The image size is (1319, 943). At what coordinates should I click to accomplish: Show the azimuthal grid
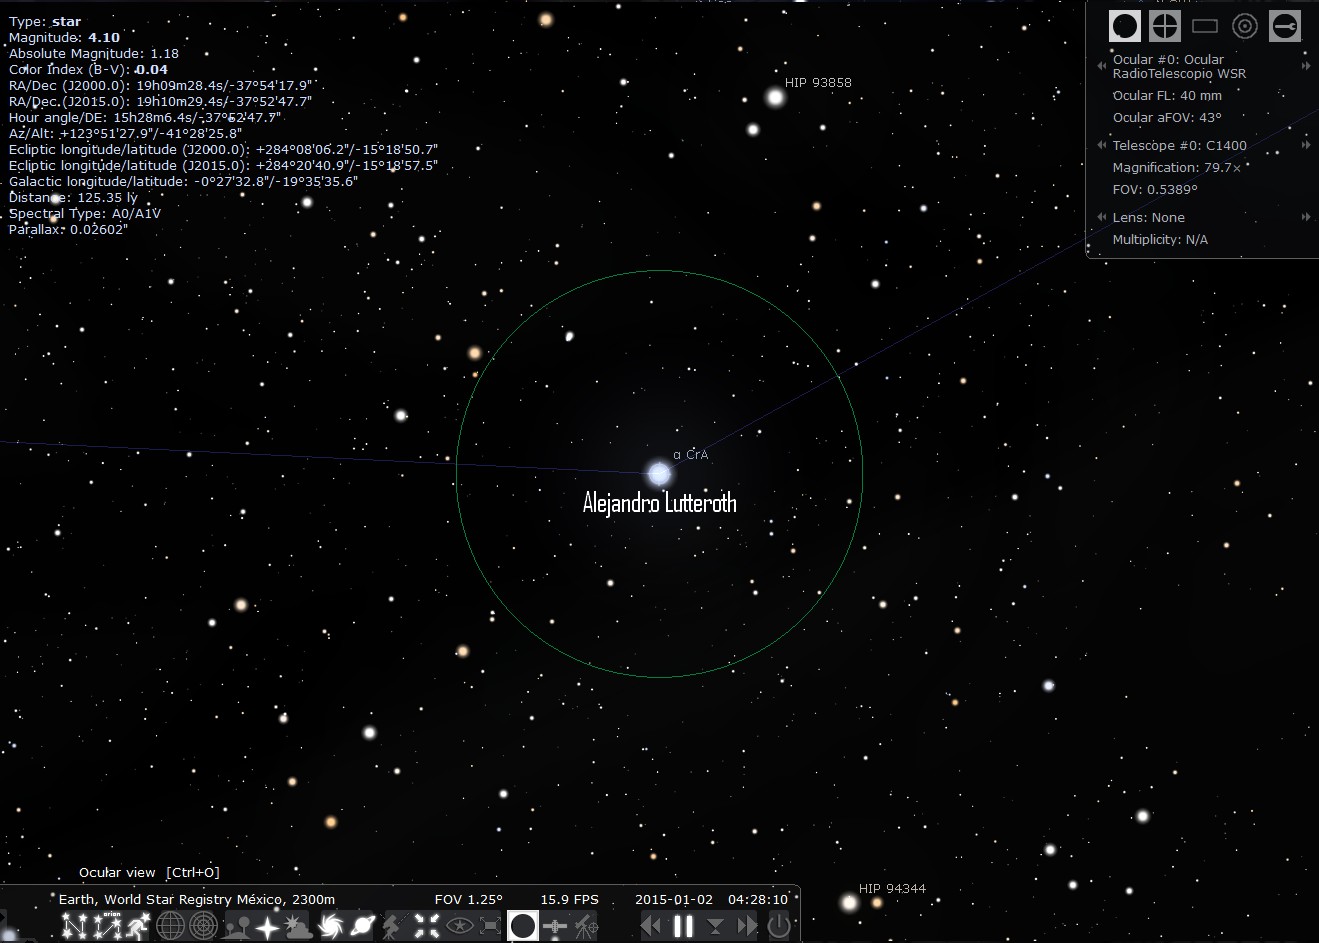point(203,926)
